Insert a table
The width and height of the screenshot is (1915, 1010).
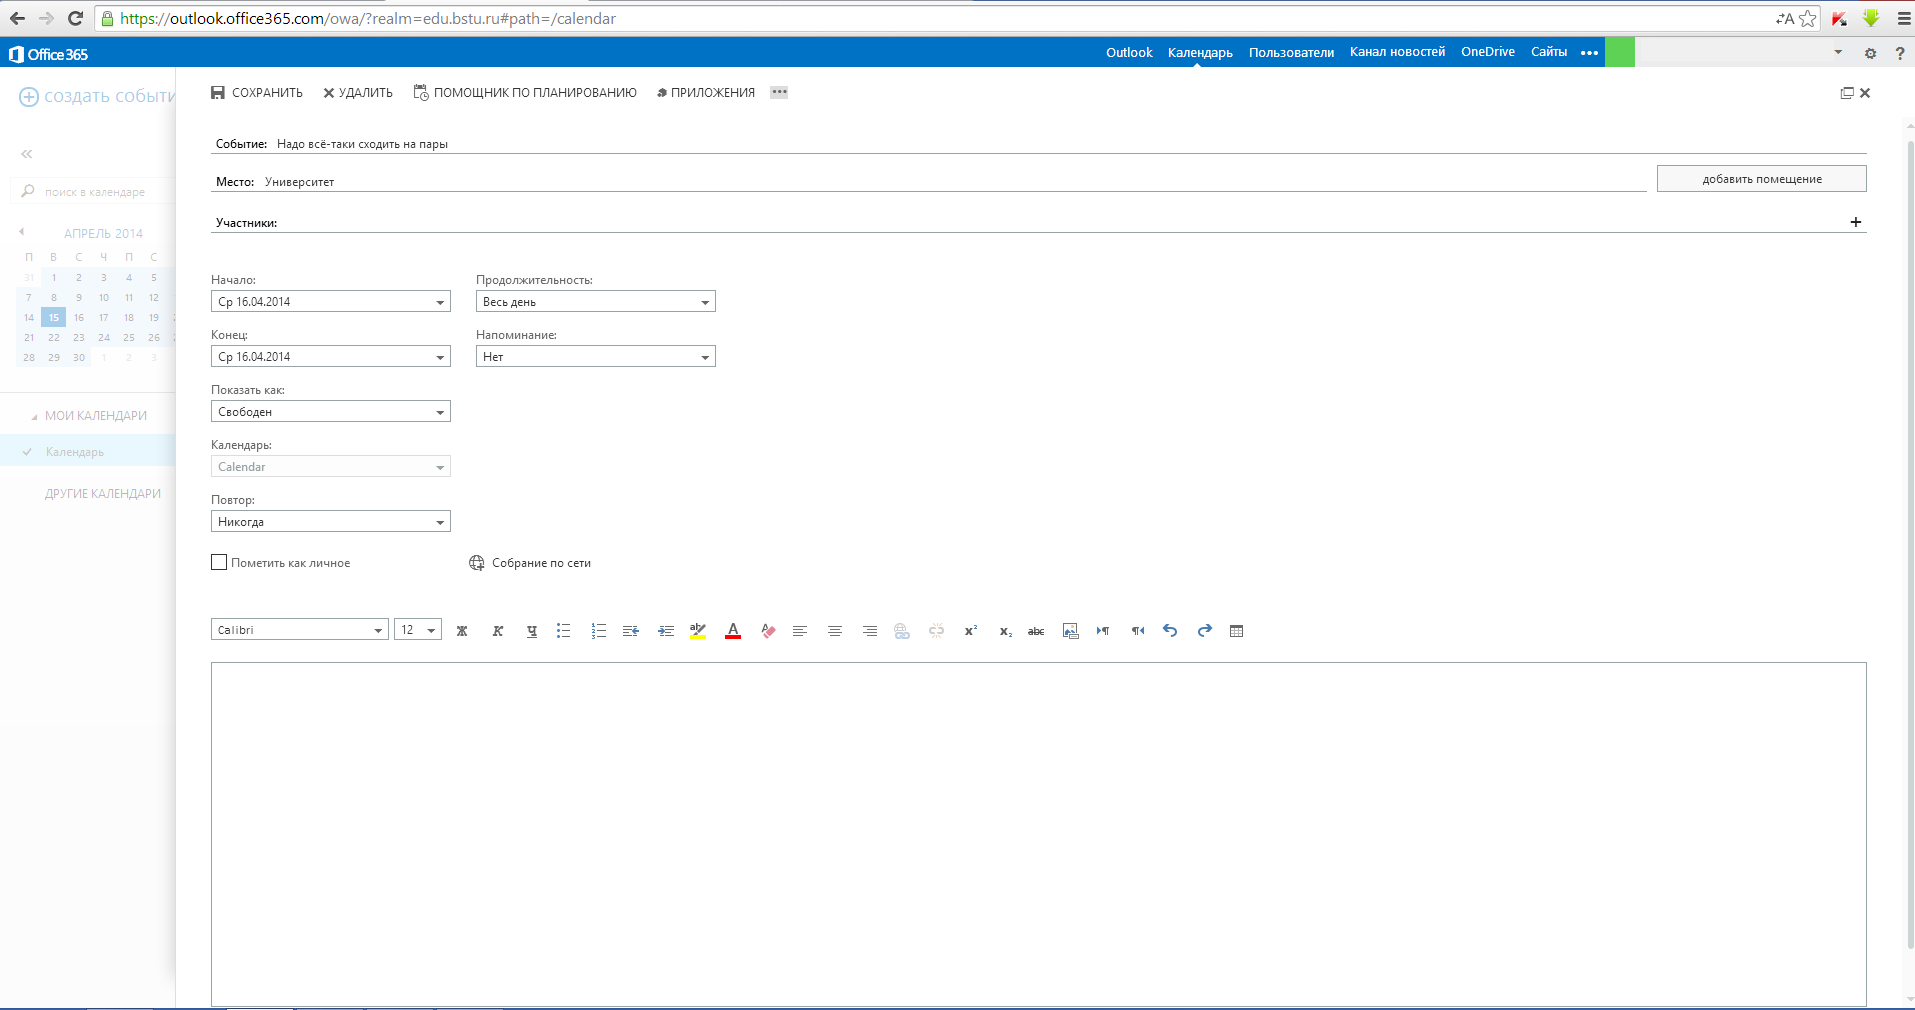(1237, 631)
